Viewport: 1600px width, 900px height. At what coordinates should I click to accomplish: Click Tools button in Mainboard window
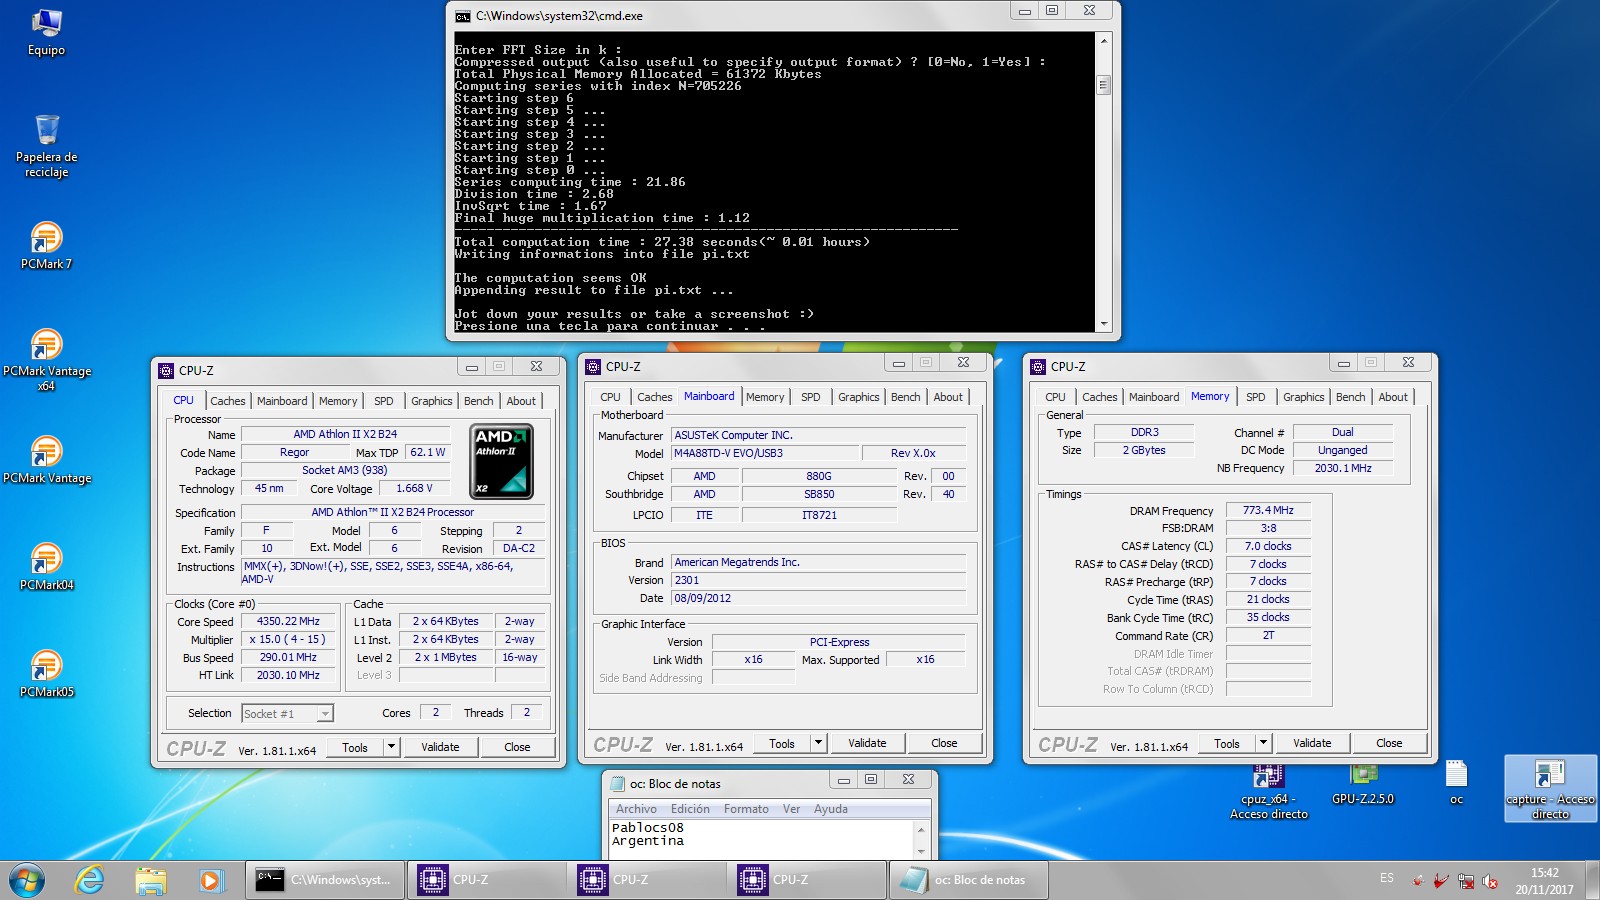coord(782,743)
